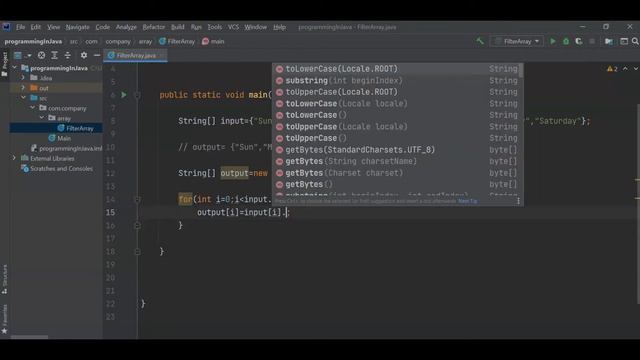Click the warnings indicator showing 2
This screenshot has width=640, height=360.
tap(612, 69)
